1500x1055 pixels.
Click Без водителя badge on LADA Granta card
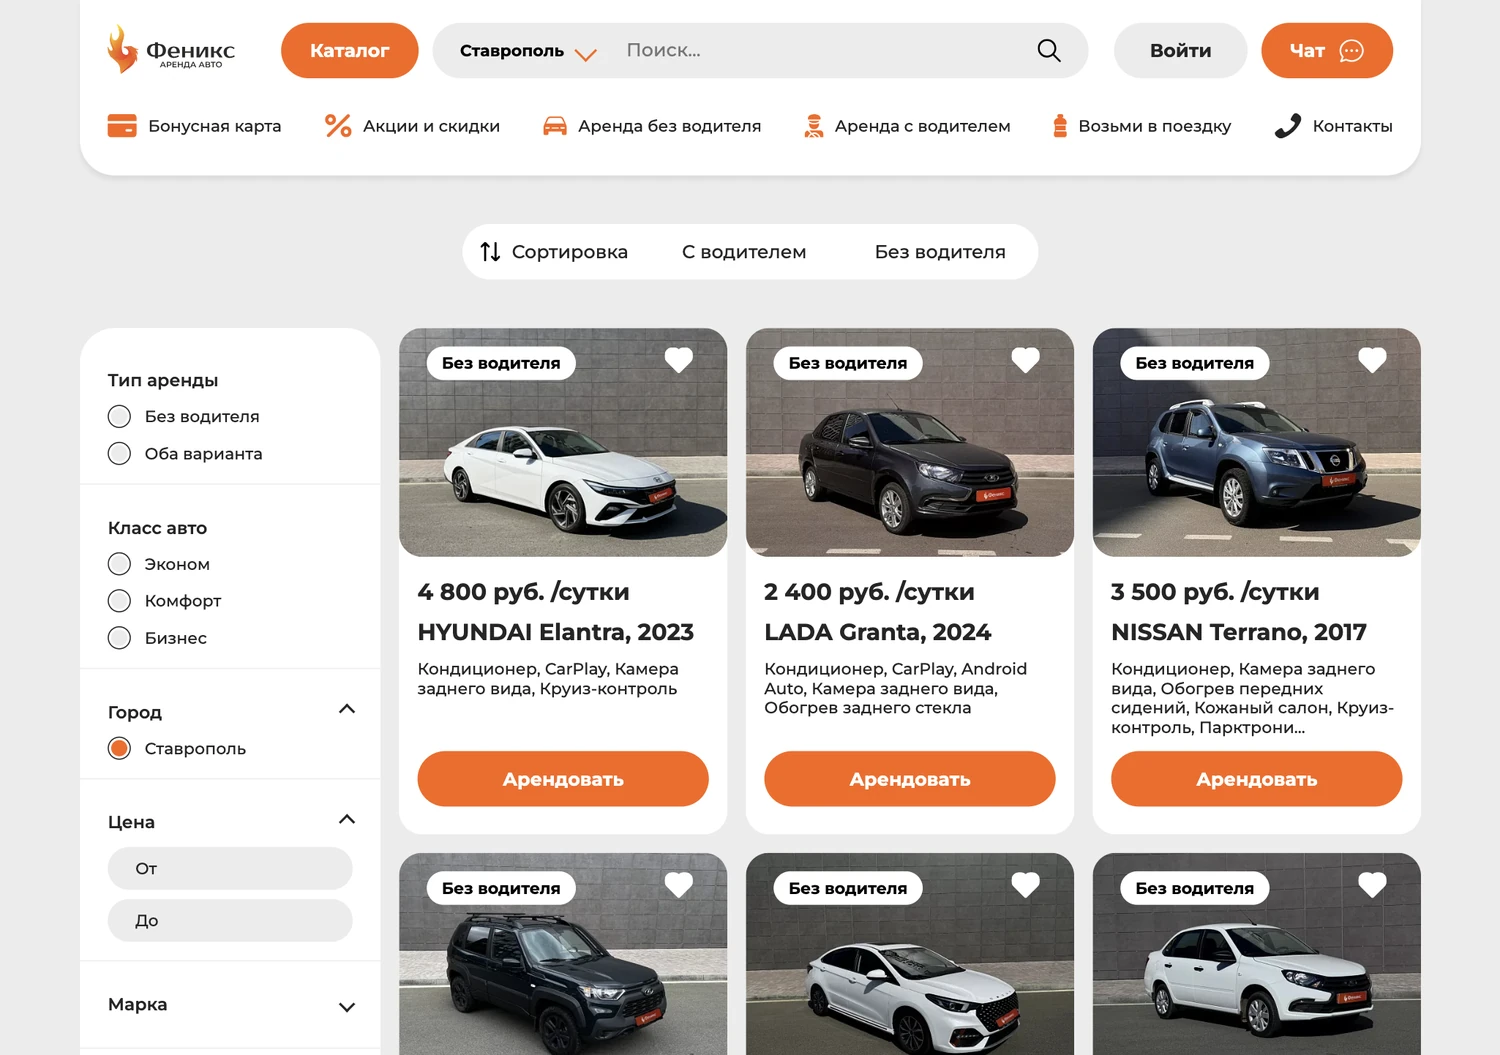pyautogui.click(x=848, y=363)
